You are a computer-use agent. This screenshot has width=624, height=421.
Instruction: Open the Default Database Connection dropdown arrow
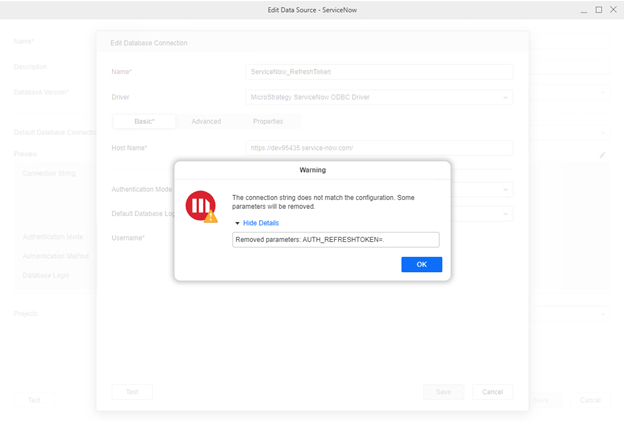tap(603, 133)
